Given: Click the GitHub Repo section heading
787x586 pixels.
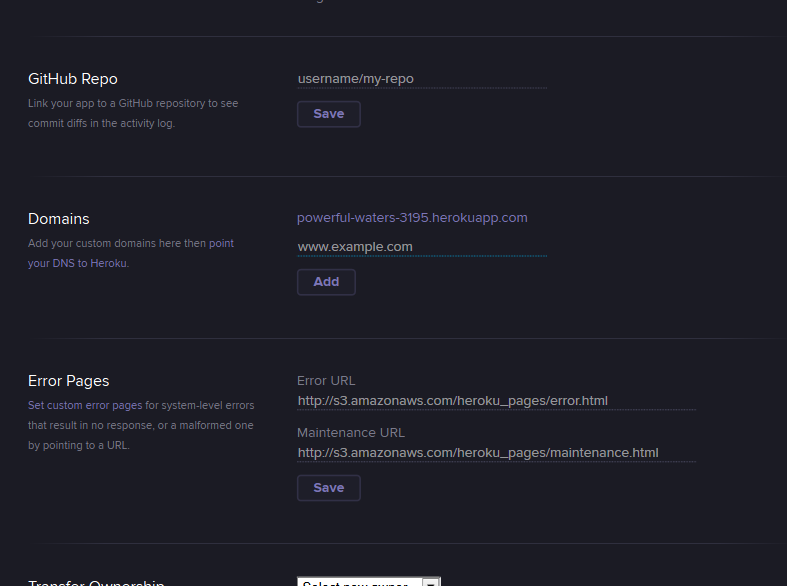Looking at the screenshot, I should (x=73, y=79).
